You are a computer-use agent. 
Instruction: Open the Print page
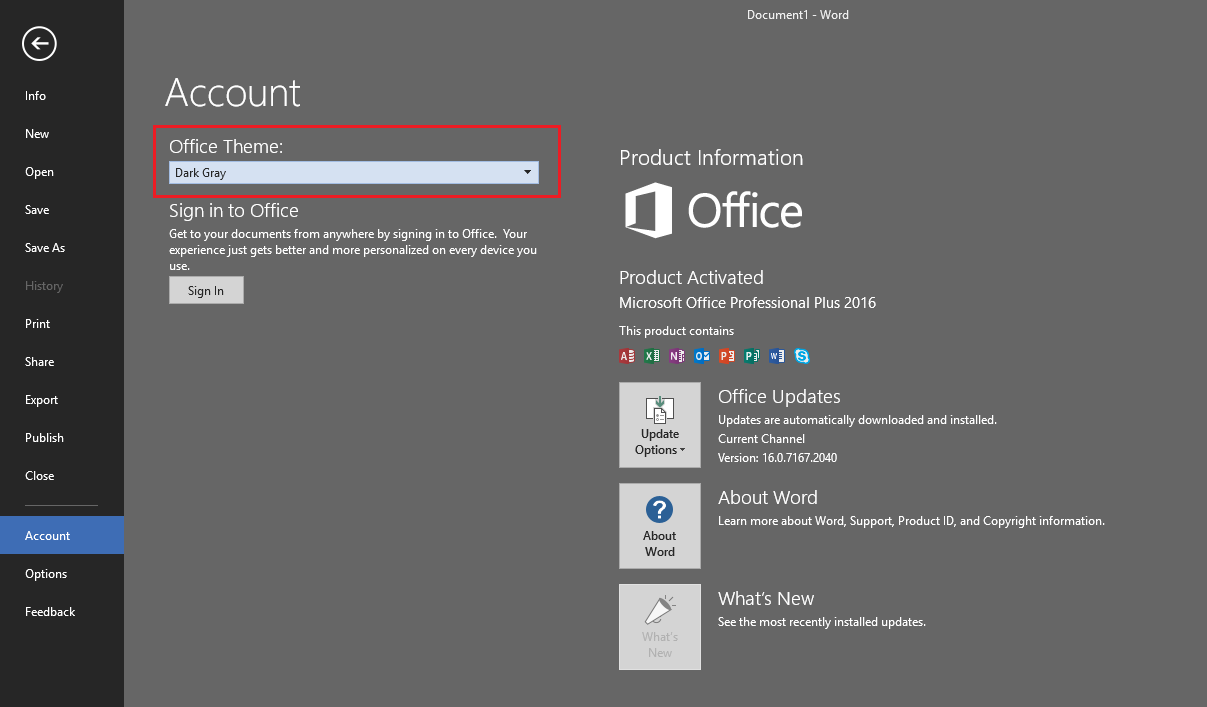click(x=62, y=324)
